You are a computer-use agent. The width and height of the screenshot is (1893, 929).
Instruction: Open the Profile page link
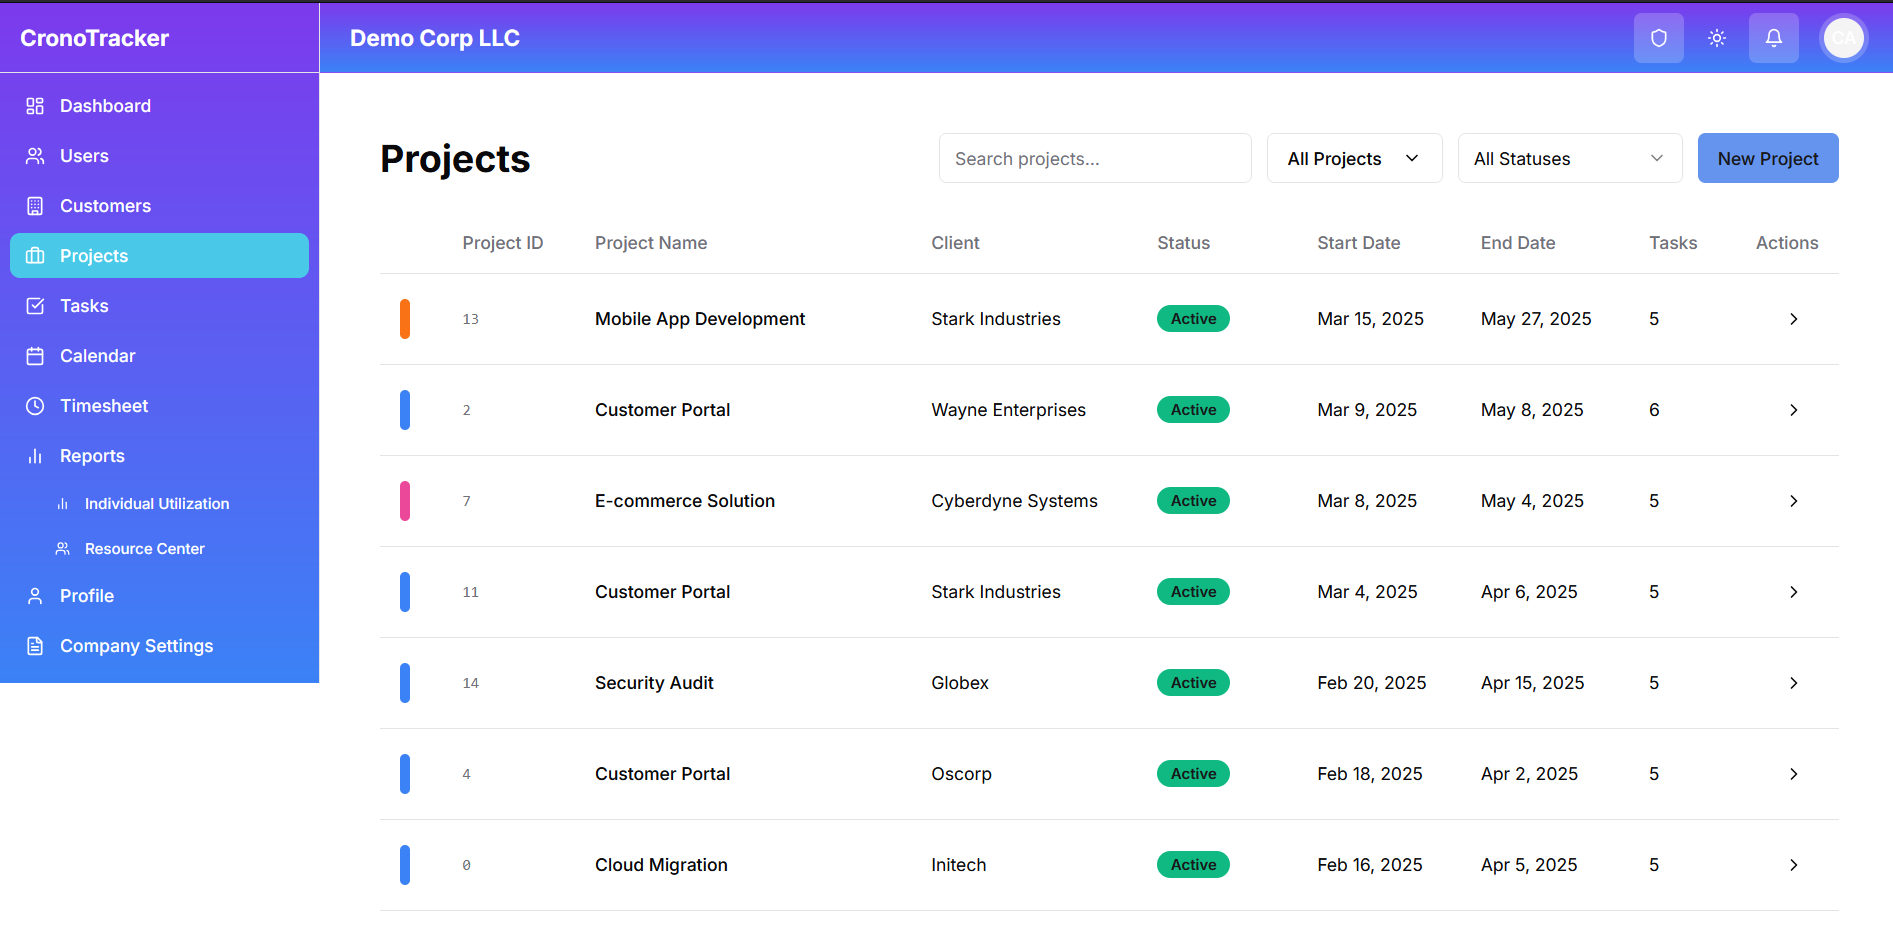[x=159, y=596]
